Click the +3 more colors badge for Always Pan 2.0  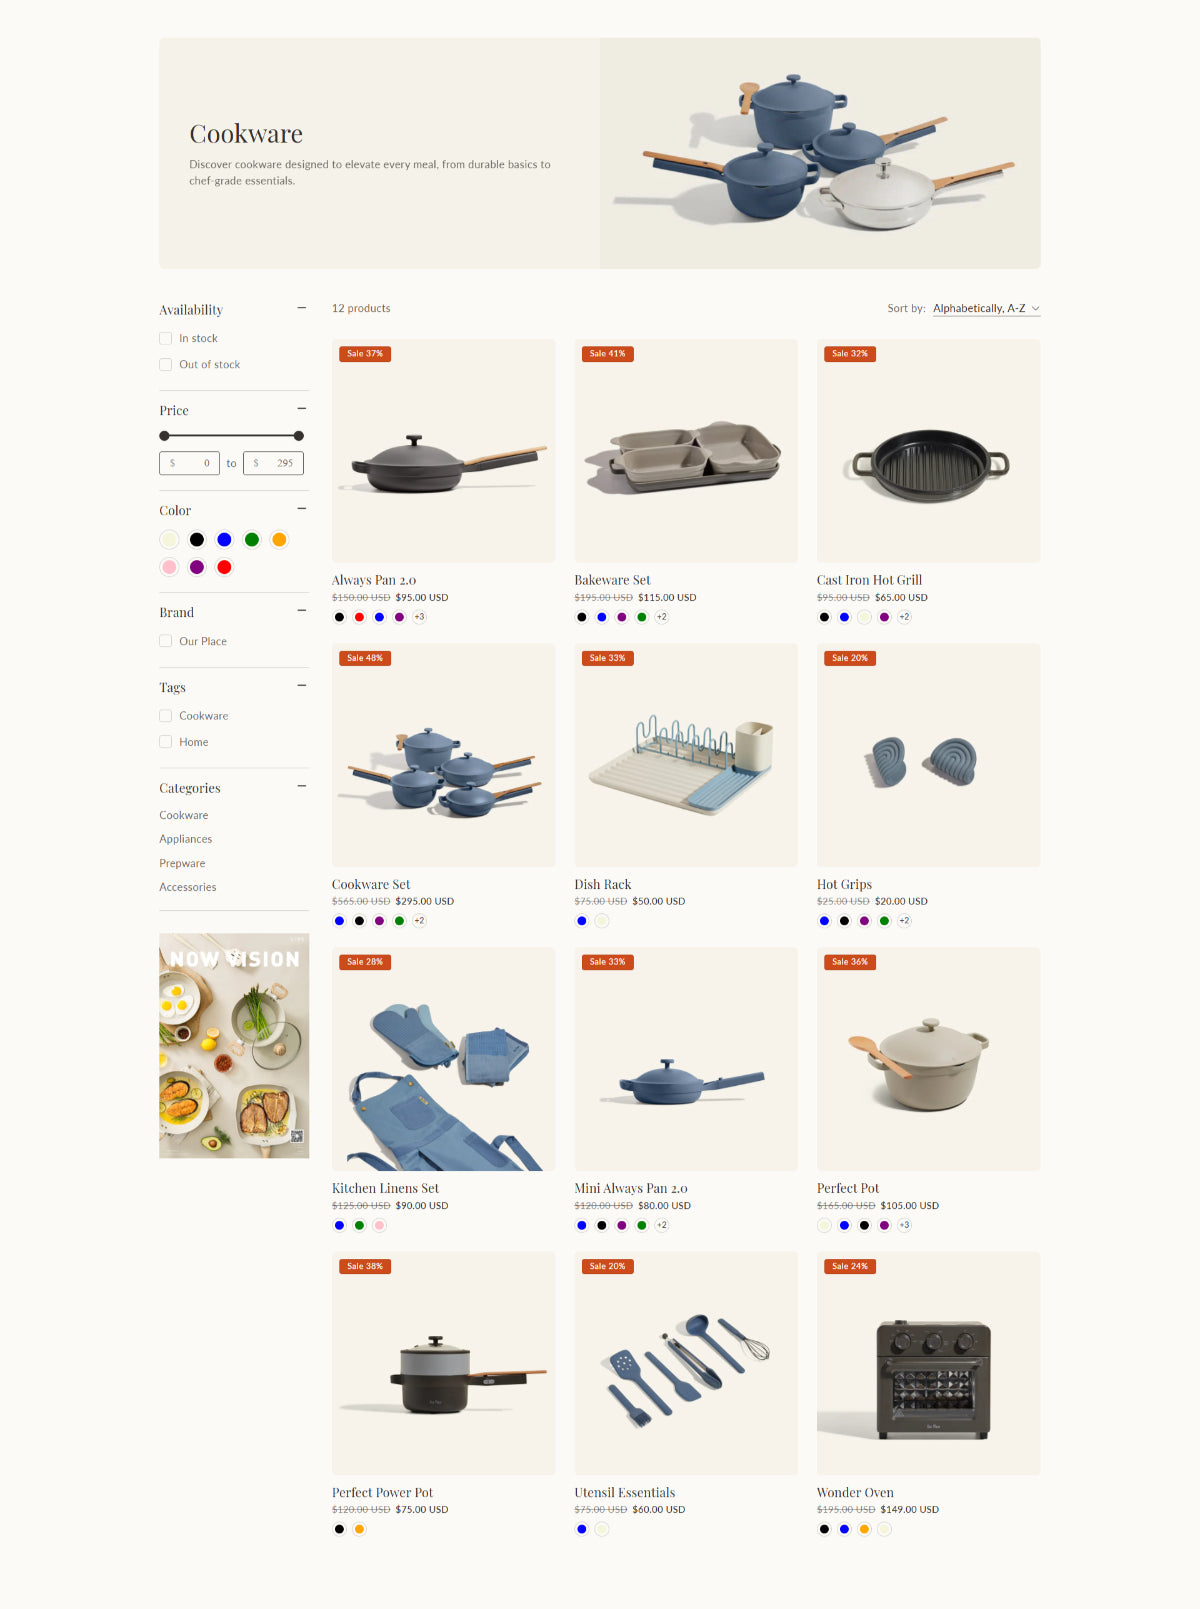click(419, 617)
